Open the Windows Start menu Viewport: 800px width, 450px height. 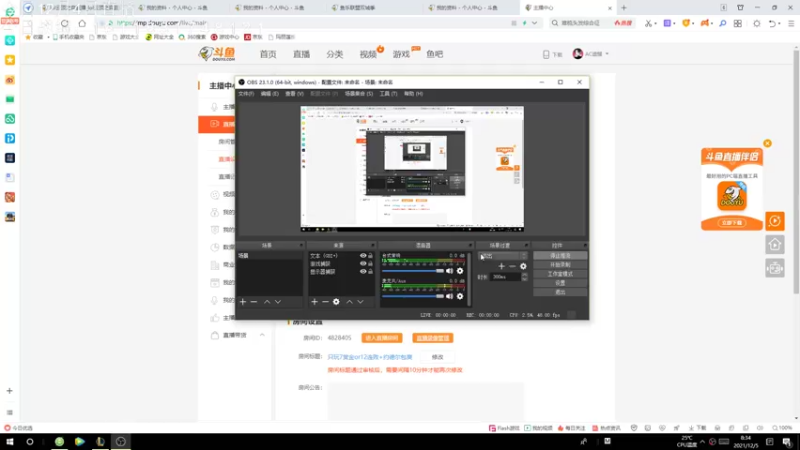pyautogui.click(x=10, y=442)
